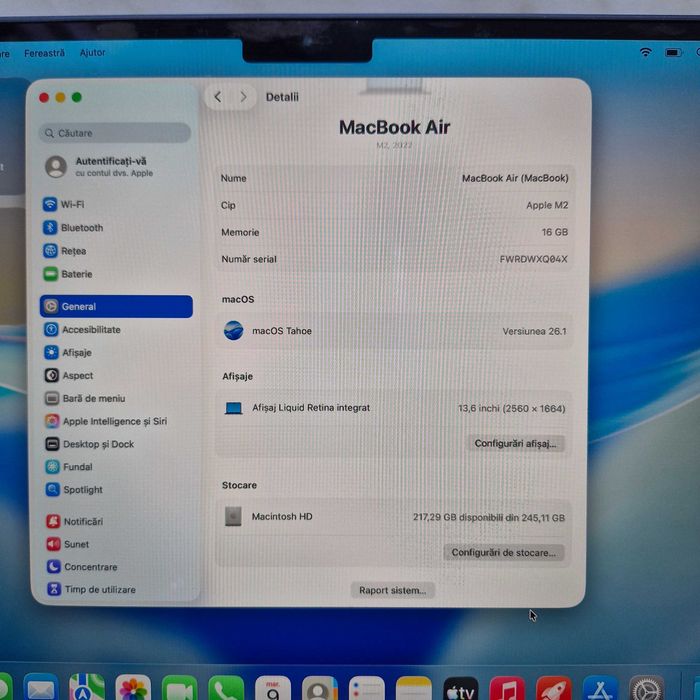
Task: Click the macOS Tahoe row
Action: tap(394, 331)
